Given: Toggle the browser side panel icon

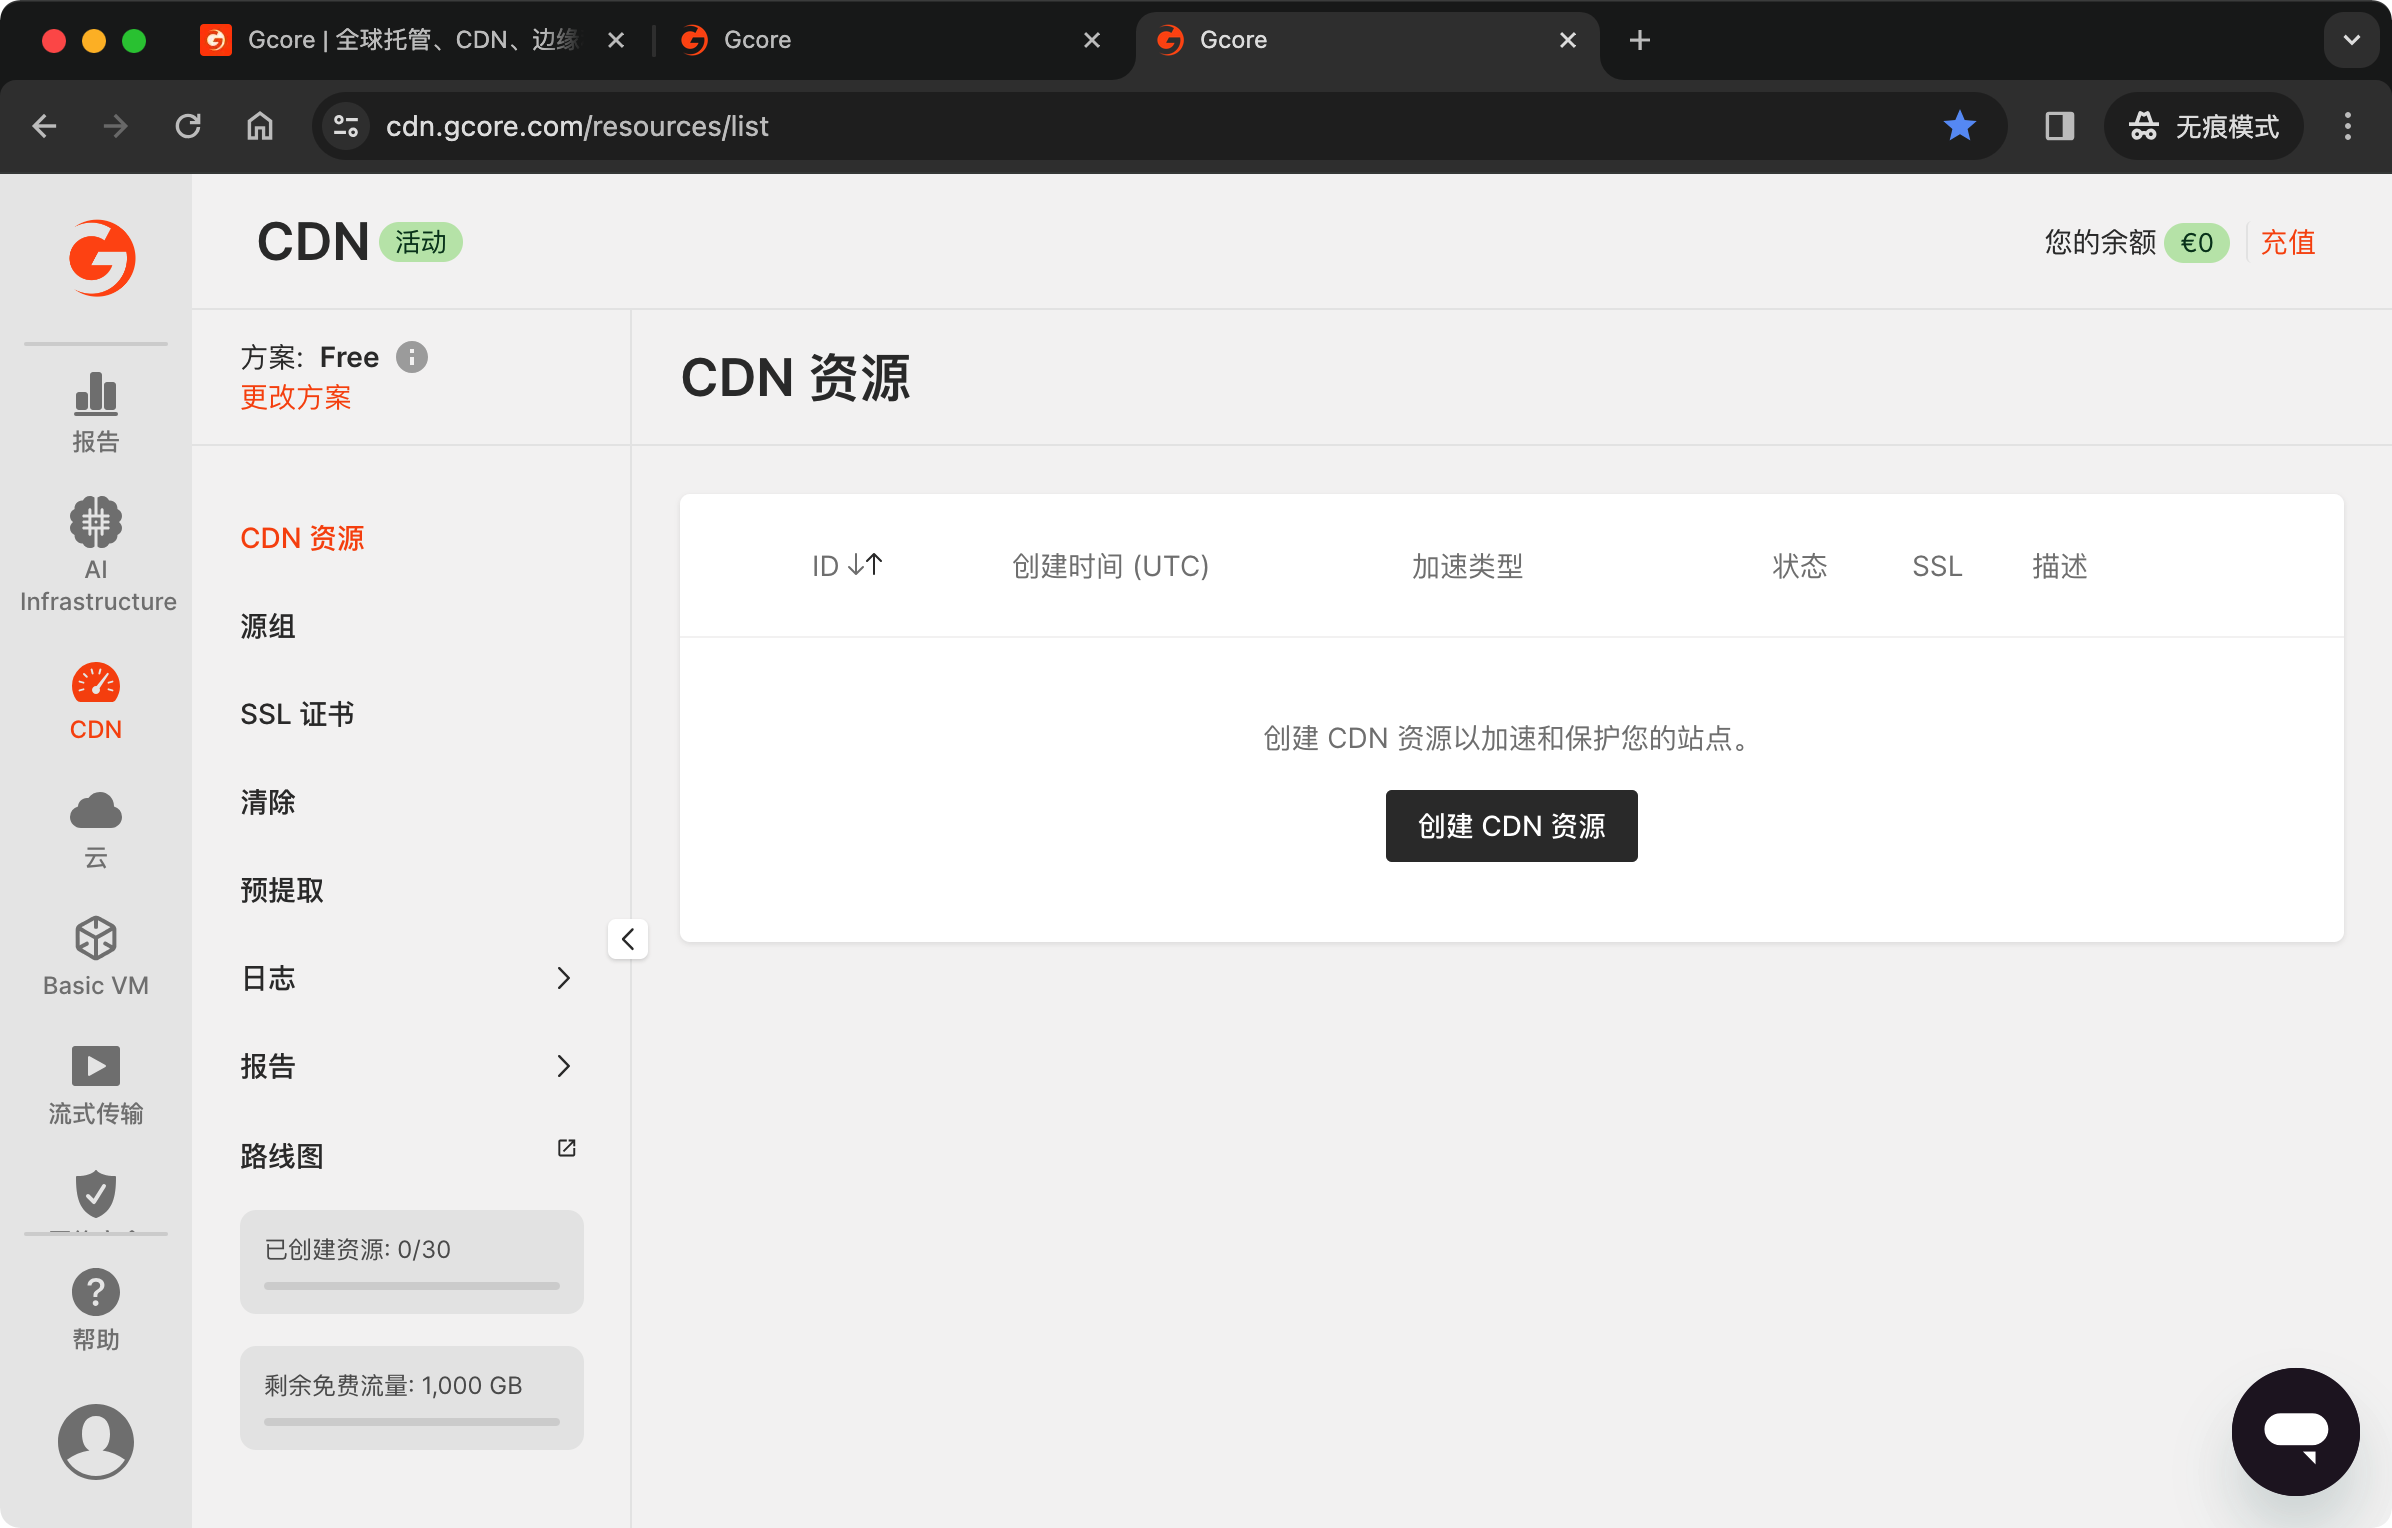Looking at the screenshot, I should 2059,126.
